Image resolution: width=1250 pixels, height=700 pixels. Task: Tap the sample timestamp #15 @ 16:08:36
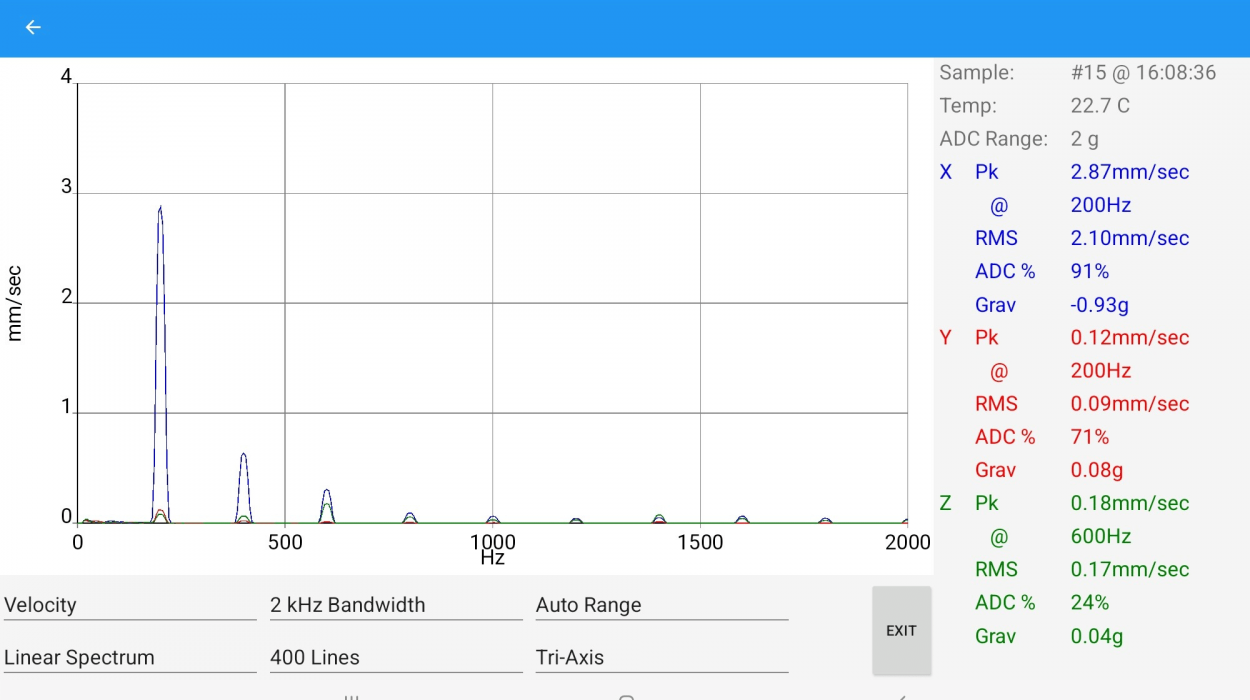click(1143, 73)
